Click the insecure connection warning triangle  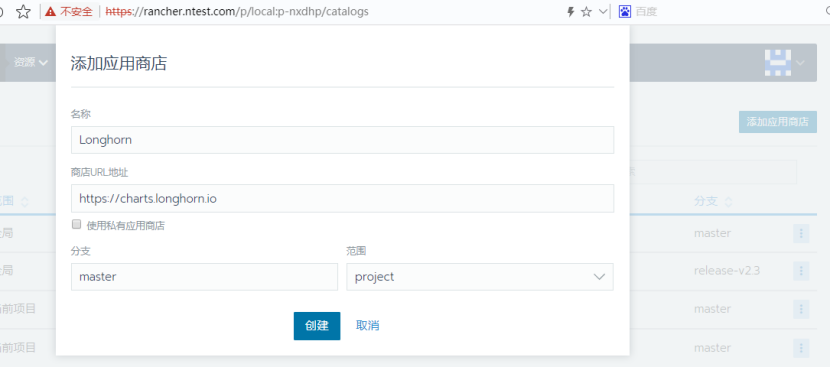50,12
